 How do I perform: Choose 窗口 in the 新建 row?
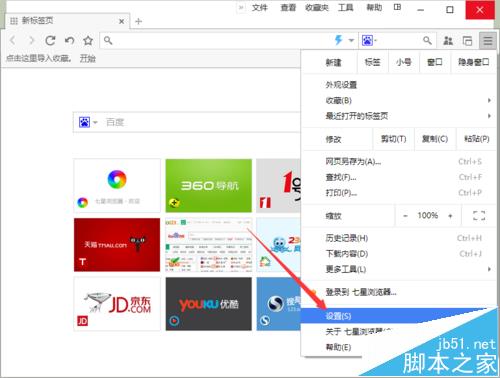pyautogui.click(x=435, y=62)
